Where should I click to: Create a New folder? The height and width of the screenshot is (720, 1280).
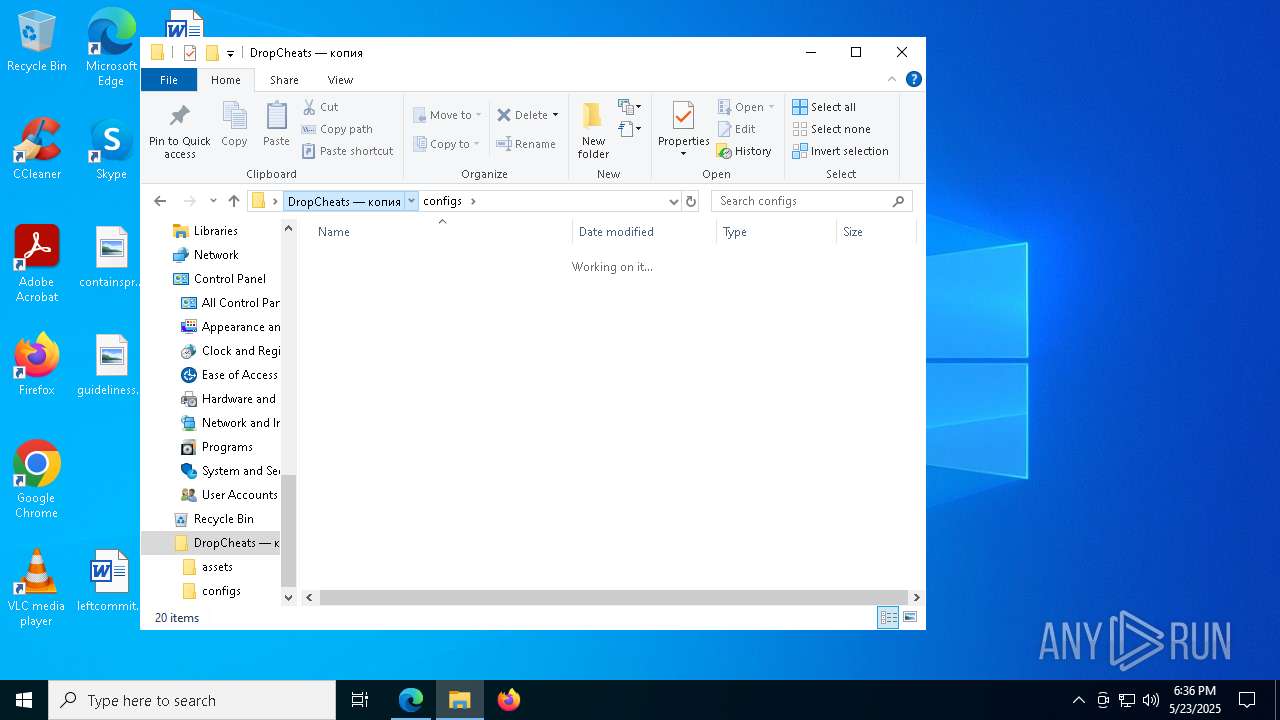593,130
